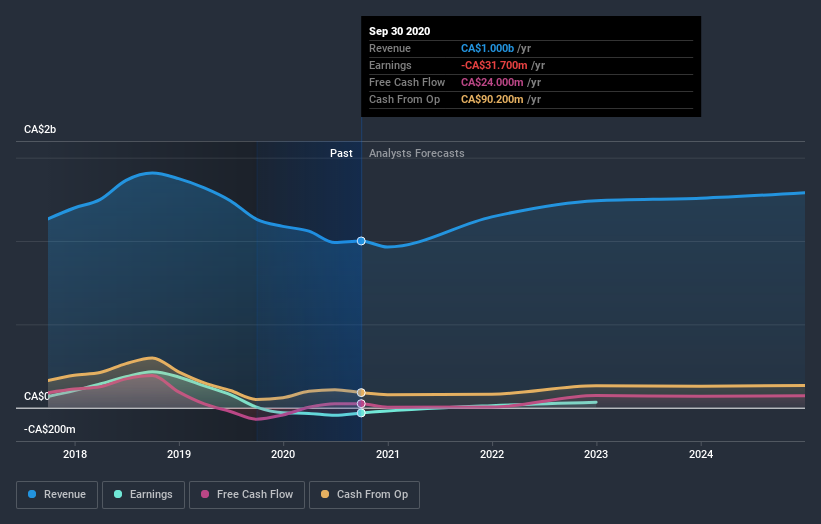Click the 'Analysts Forecasts' section label
Viewport: 821px width, 524px height.
[x=417, y=153]
